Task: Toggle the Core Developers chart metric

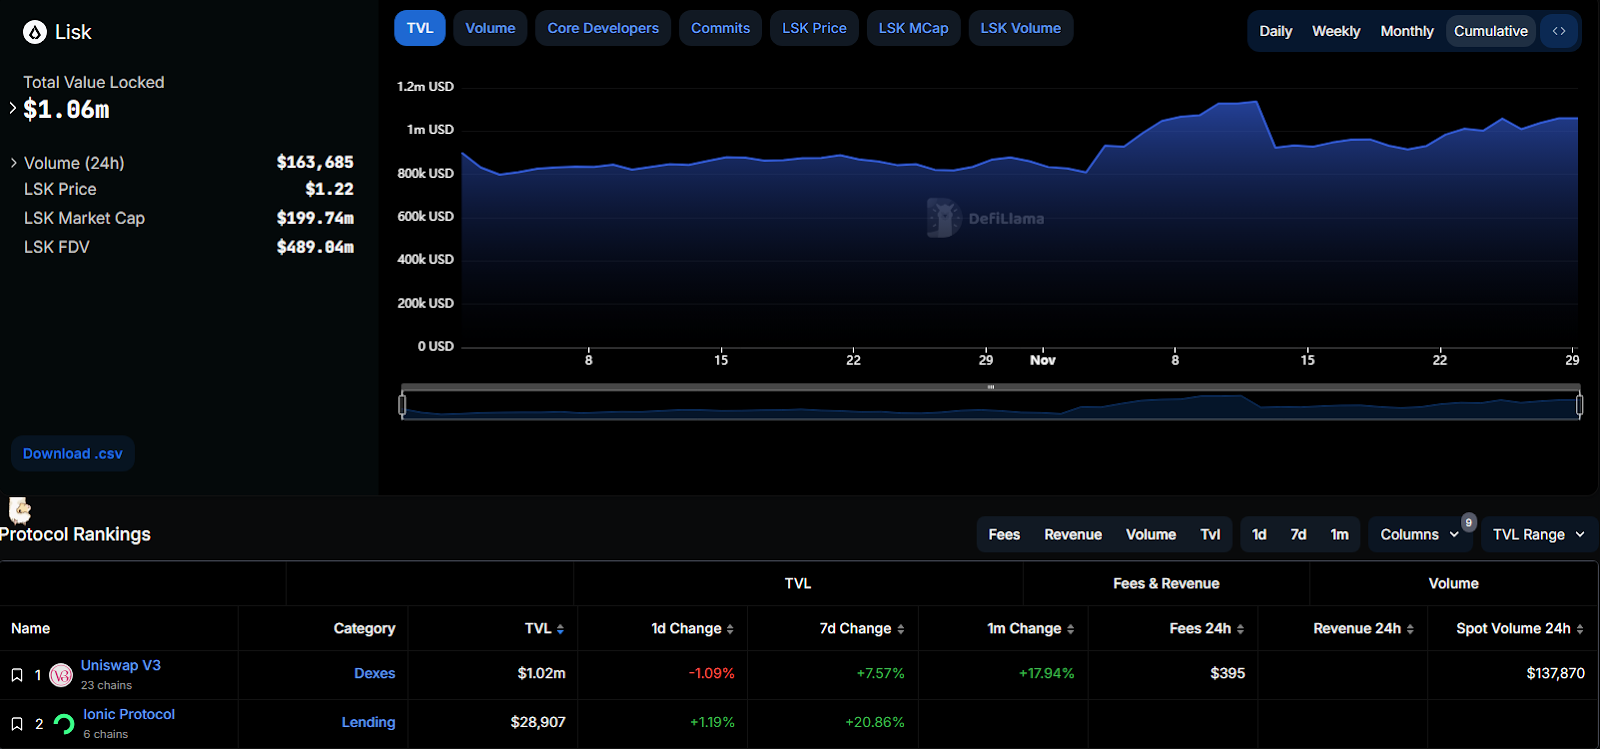Action: pos(603,28)
